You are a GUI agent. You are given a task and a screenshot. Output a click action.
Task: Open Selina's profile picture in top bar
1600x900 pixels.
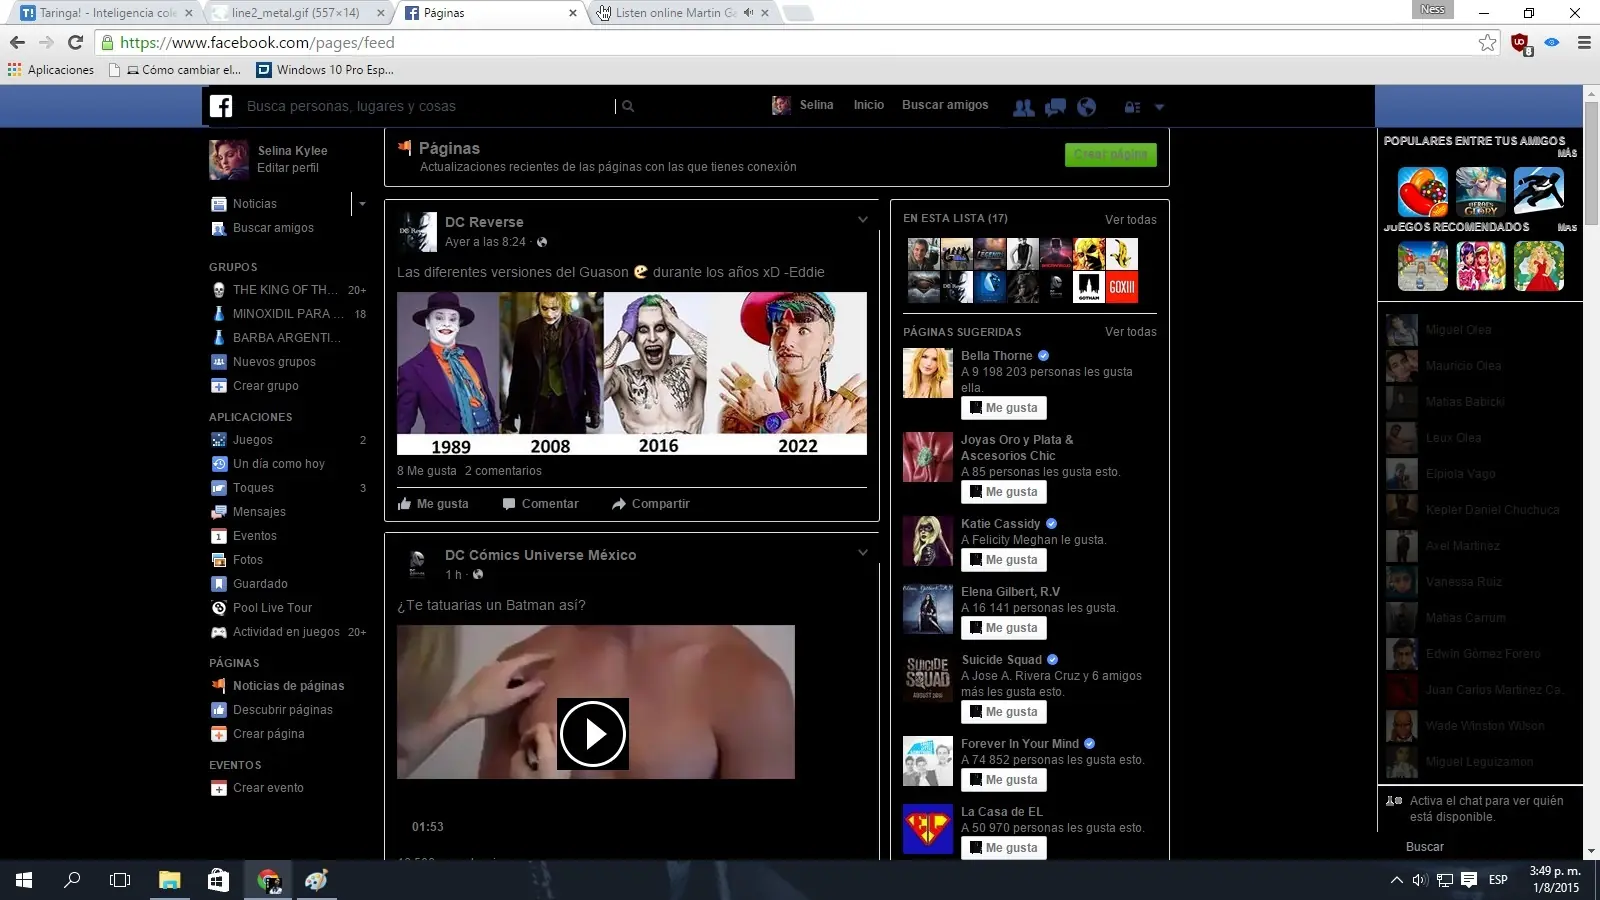click(781, 106)
